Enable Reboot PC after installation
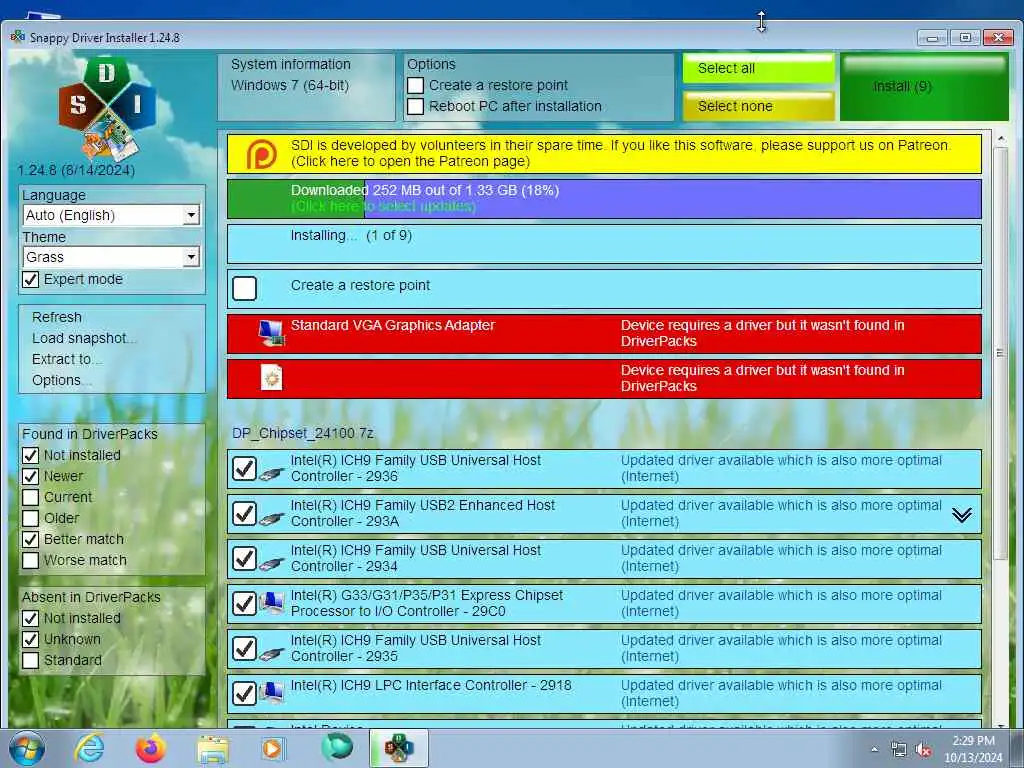Viewport: 1024px width, 768px height. pyautogui.click(x=415, y=106)
